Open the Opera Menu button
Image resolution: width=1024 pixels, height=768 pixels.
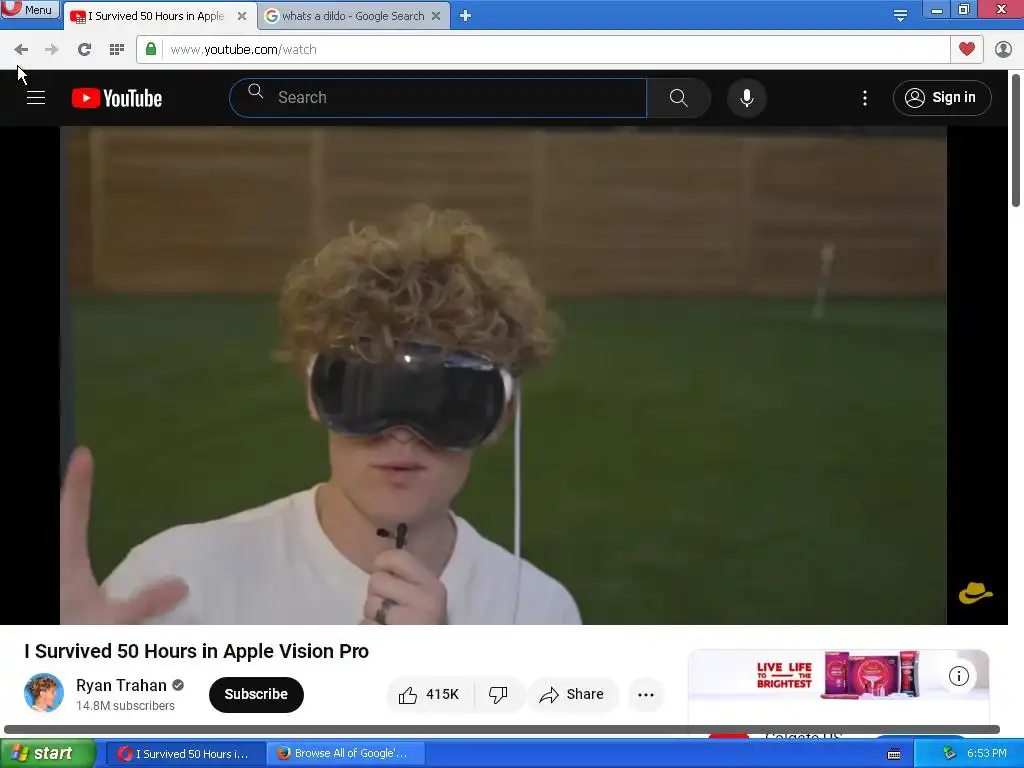(x=30, y=9)
